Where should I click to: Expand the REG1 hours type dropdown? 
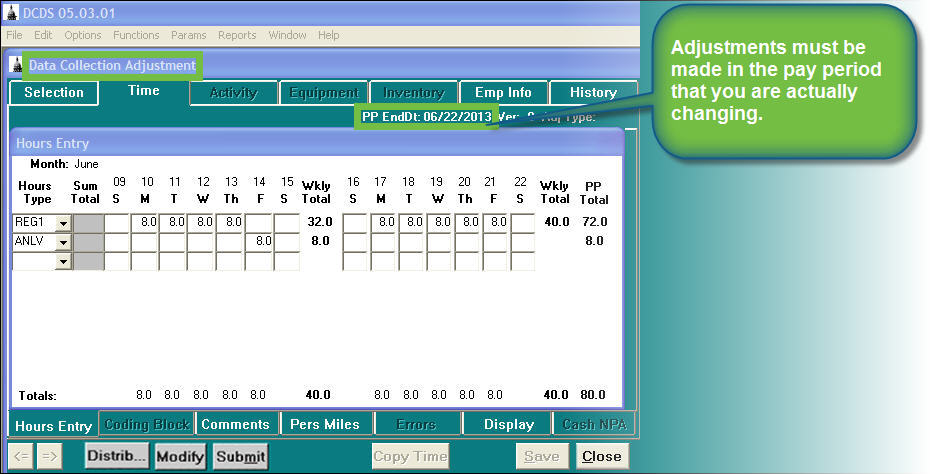pos(63,223)
